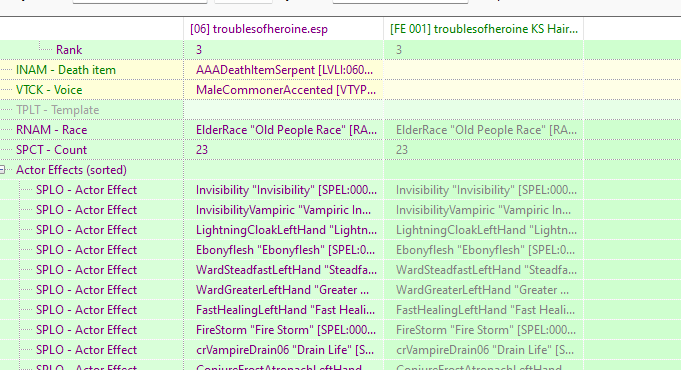The height and width of the screenshot is (370, 681).
Task: Click Ebonyflesh spell in KS Hair column
Action: coord(486,250)
